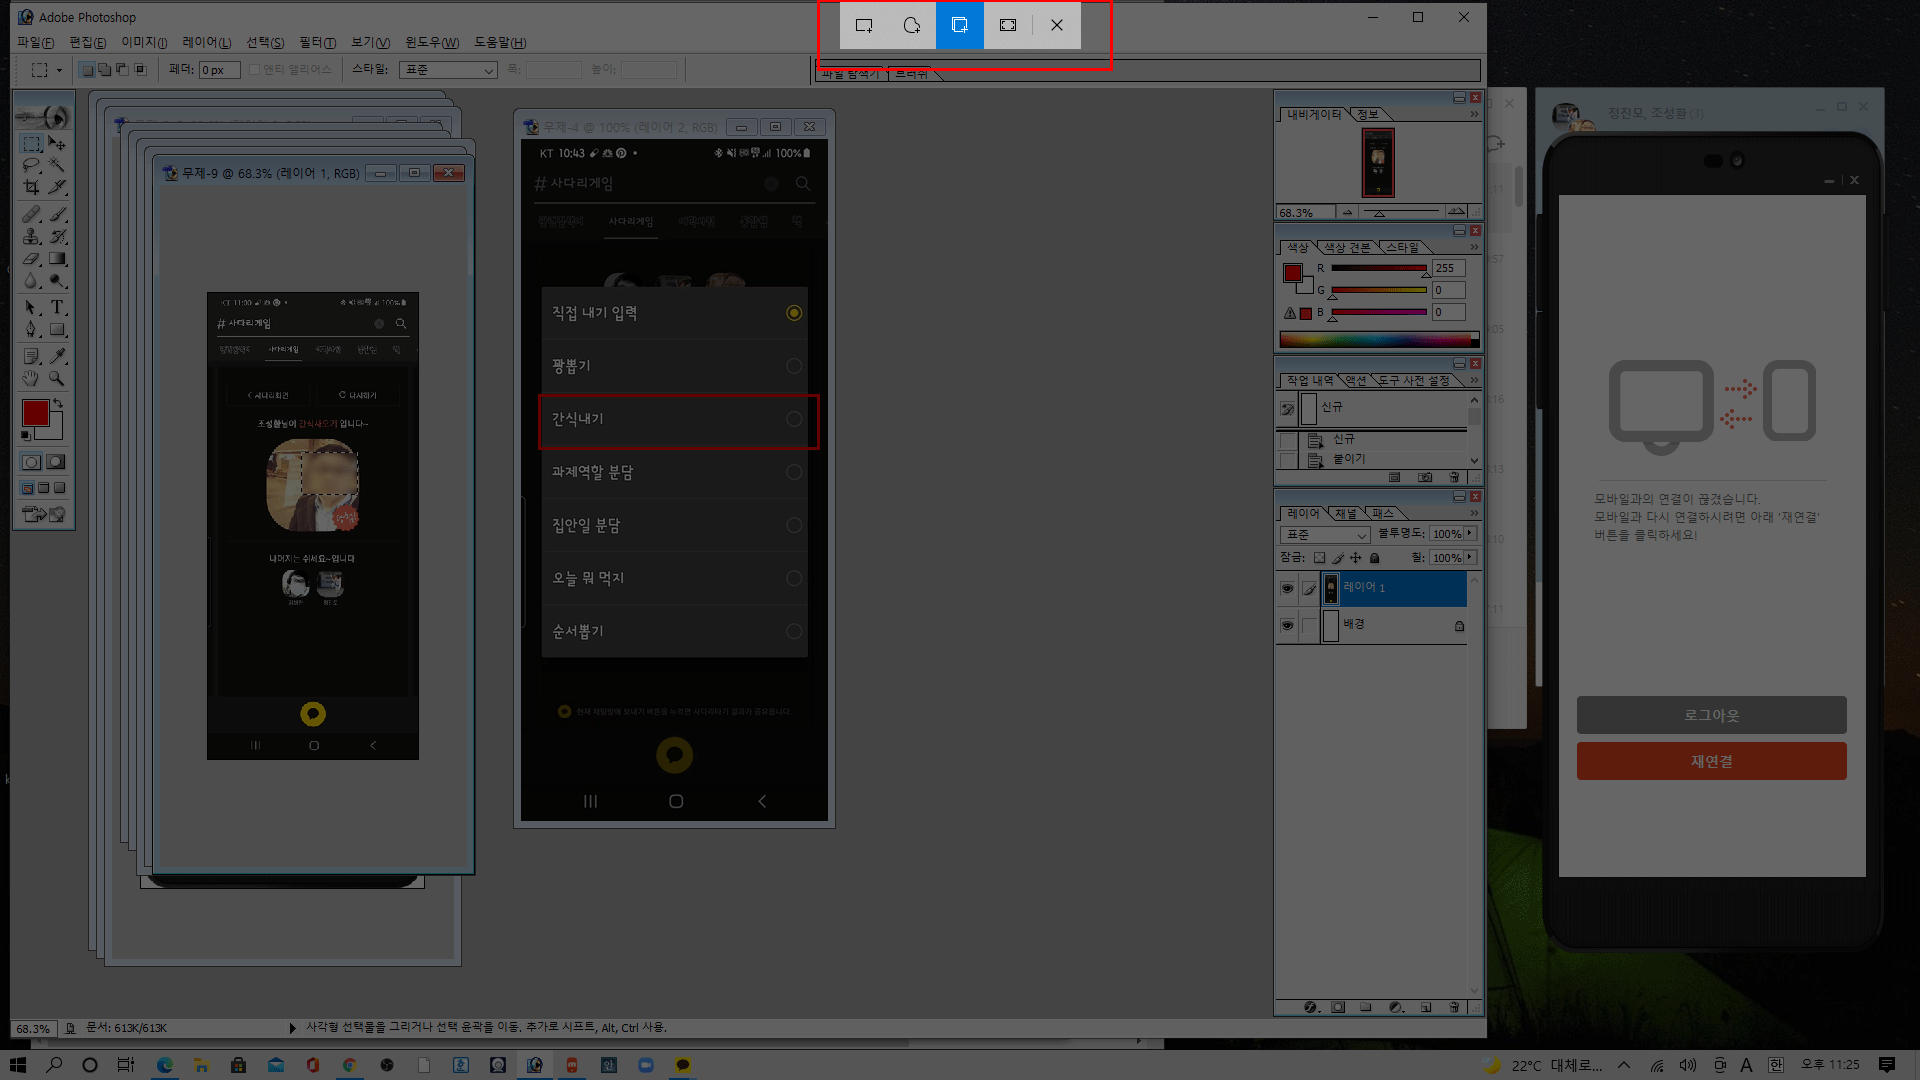Activate the Zoom magnifier tool
Screen dimensions: 1920x1080
[58, 378]
